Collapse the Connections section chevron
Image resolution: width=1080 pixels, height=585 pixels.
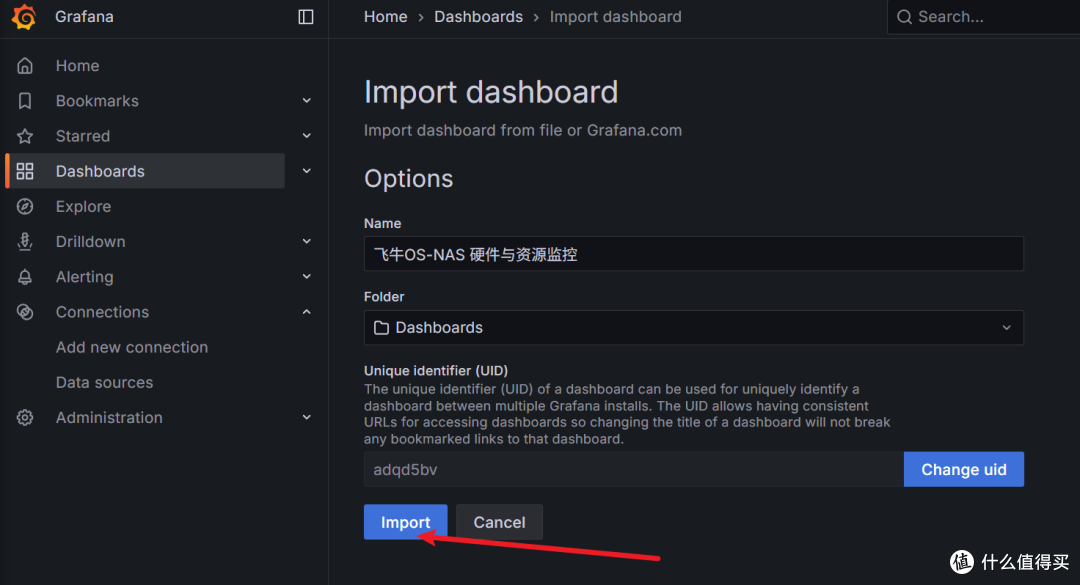click(x=307, y=311)
